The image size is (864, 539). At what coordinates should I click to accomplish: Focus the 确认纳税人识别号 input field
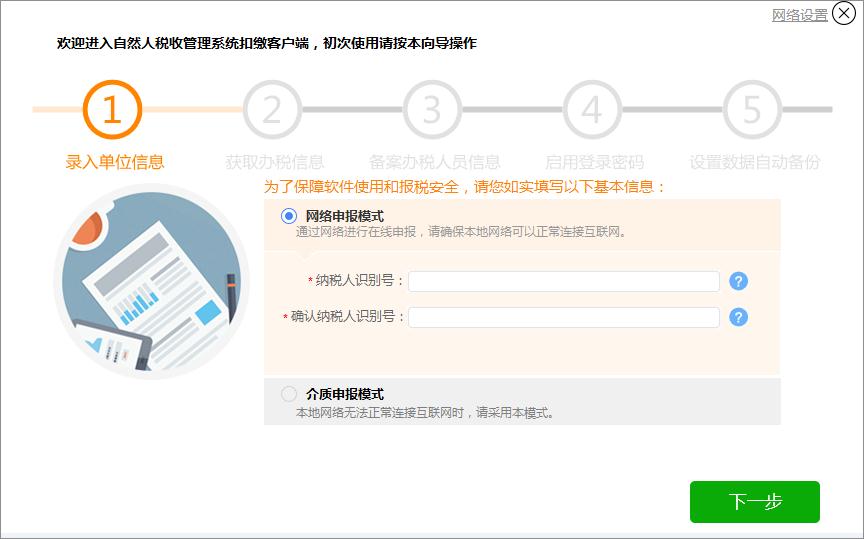point(563,317)
